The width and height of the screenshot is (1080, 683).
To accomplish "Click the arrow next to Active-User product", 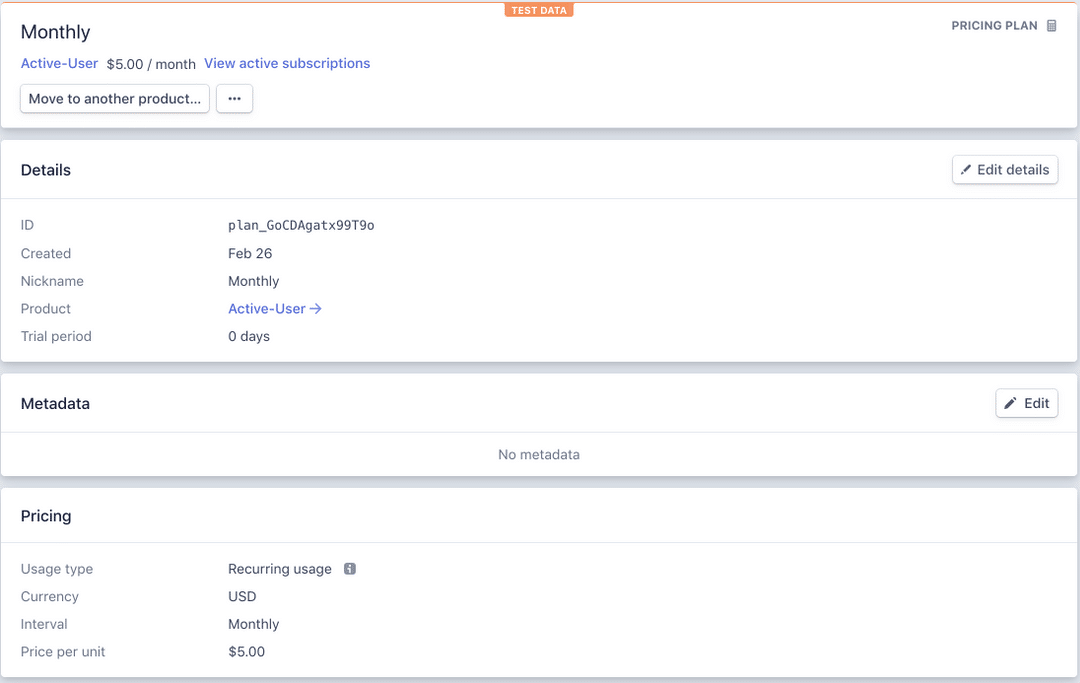I will point(316,309).
